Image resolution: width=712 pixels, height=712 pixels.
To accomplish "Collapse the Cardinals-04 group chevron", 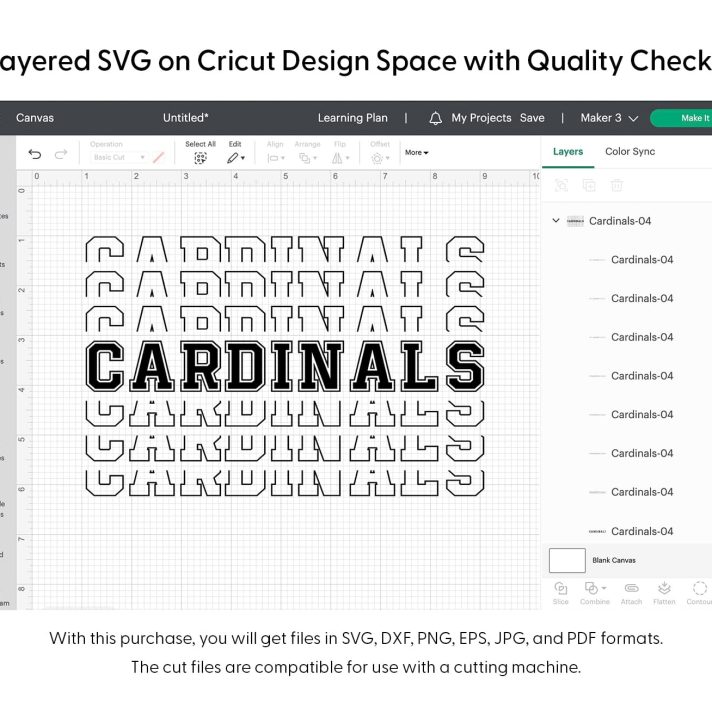I will pos(556,221).
